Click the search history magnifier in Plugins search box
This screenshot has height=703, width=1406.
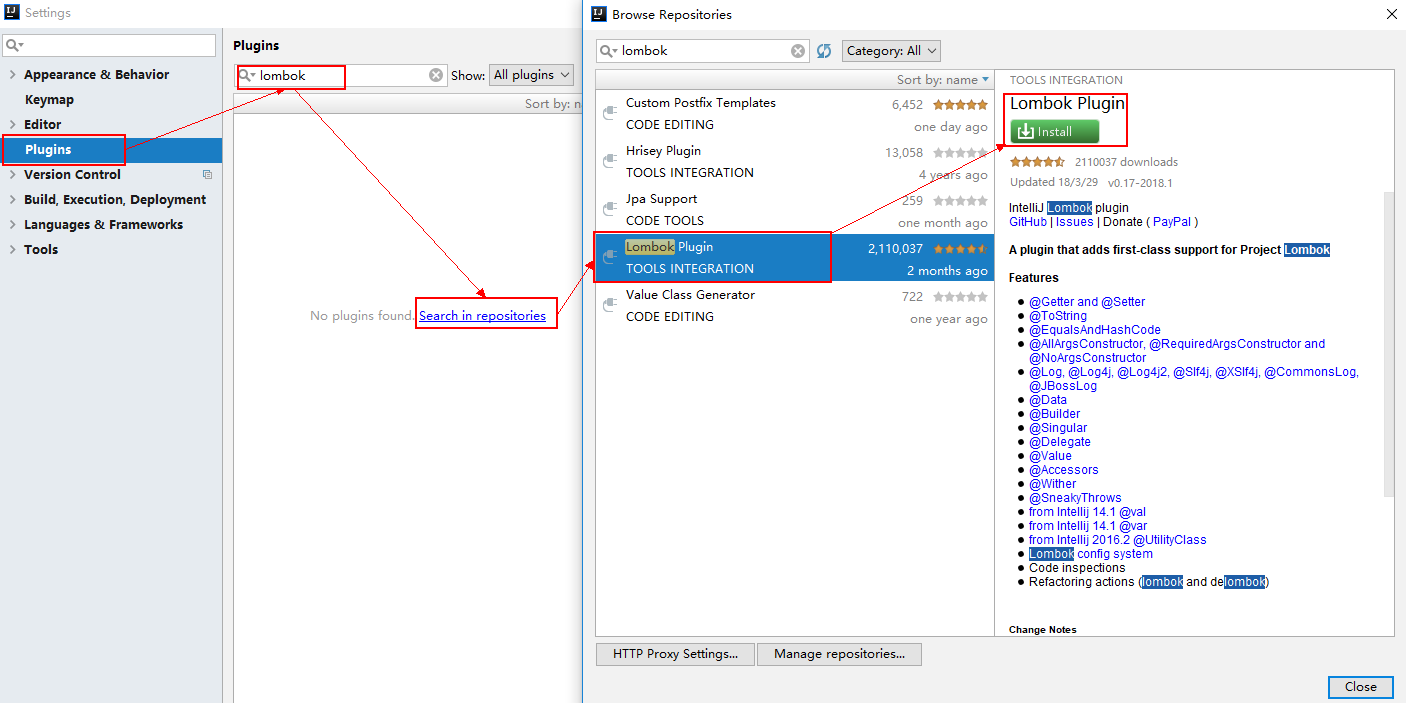tap(247, 75)
